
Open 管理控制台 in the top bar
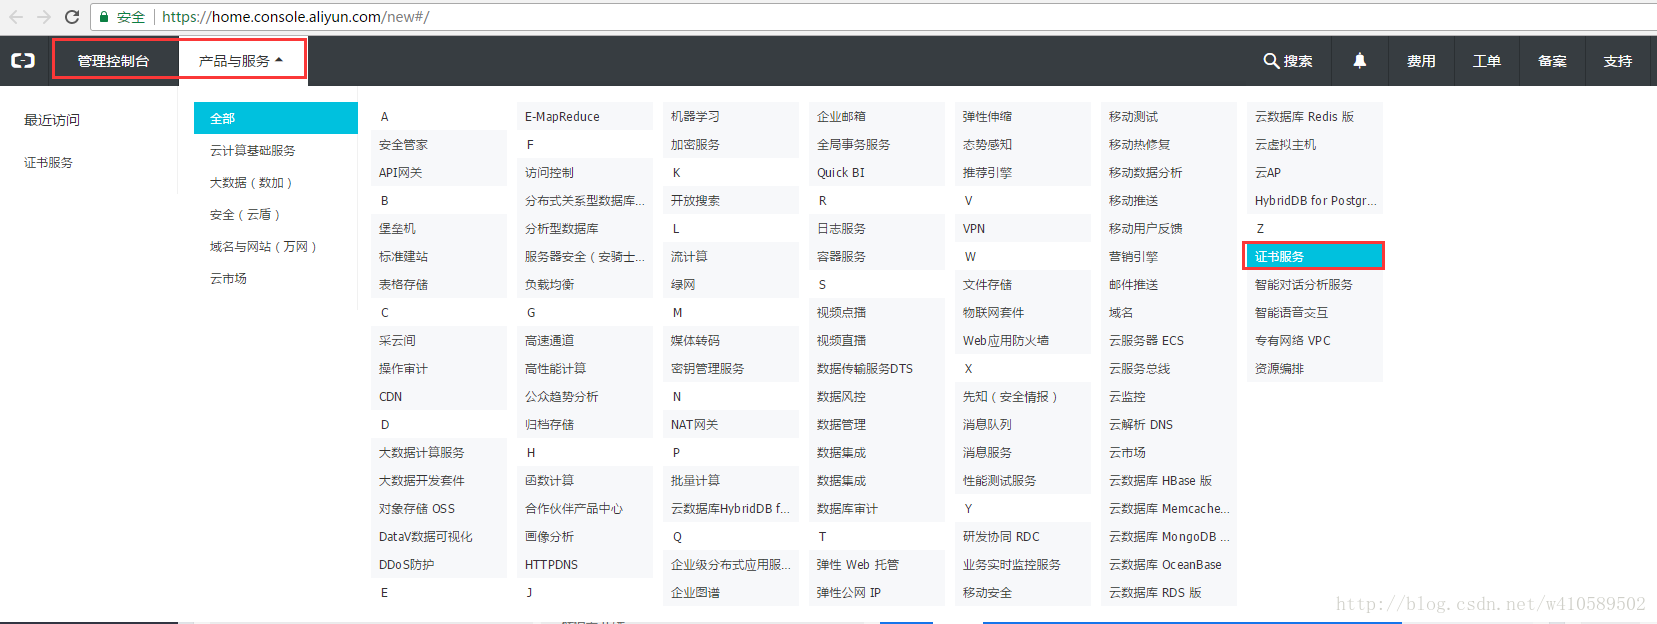114,61
